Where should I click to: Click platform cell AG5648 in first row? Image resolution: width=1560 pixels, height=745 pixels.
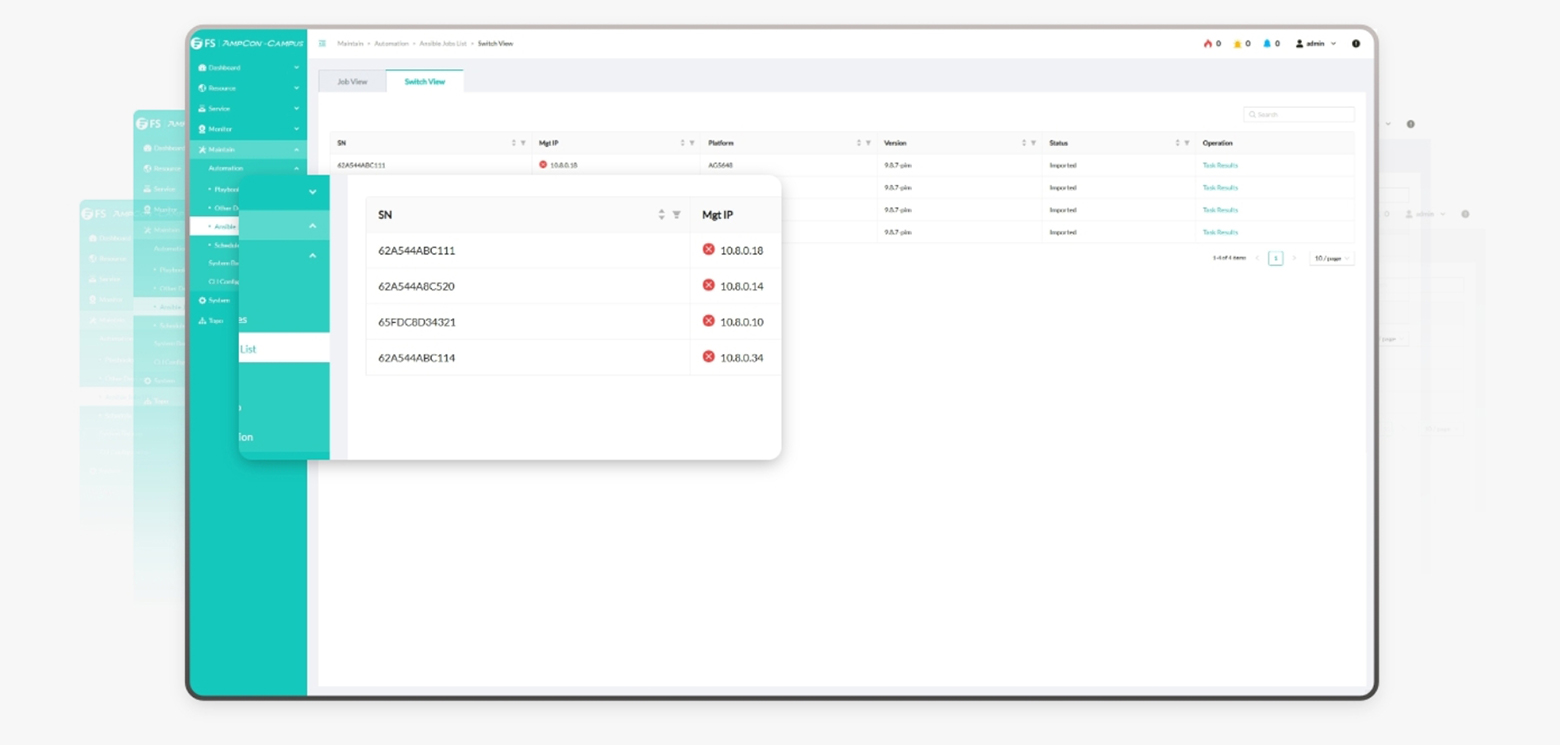click(720, 165)
